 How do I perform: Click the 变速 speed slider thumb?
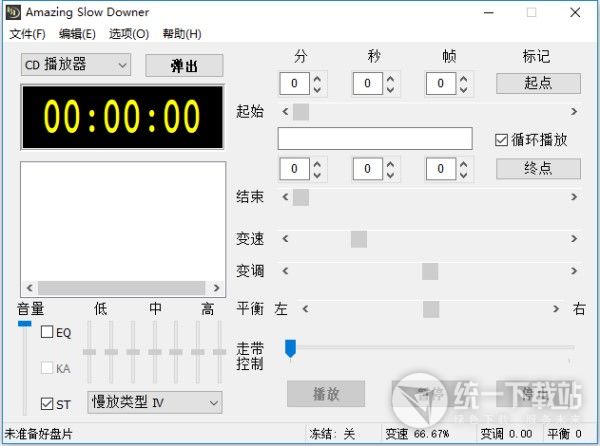[x=359, y=239]
